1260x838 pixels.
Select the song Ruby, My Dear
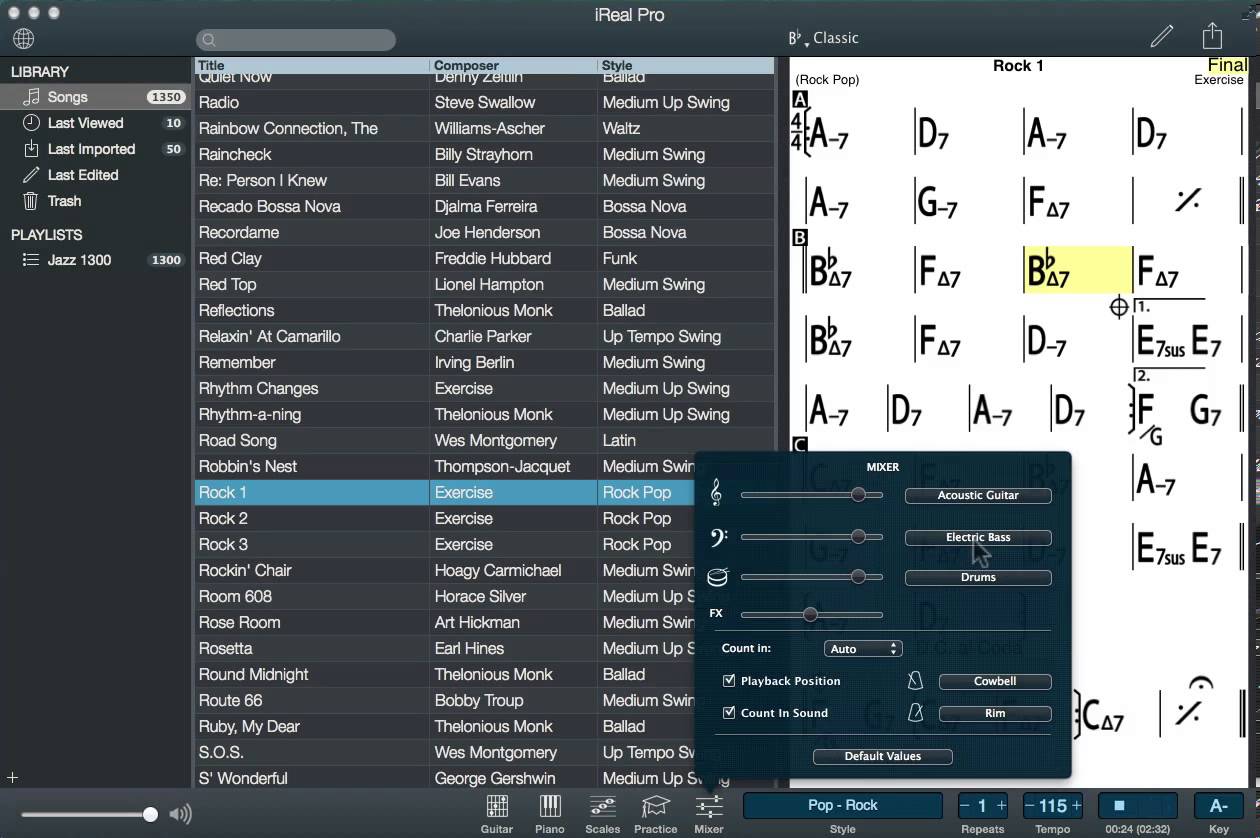tap(444, 726)
